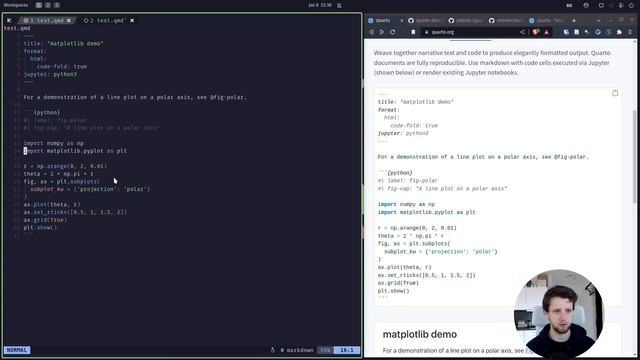This screenshot has width=640, height=360.
Task: Click 'import matplotlib.pyplot as plt' in editor
Action: click(75, 151)
